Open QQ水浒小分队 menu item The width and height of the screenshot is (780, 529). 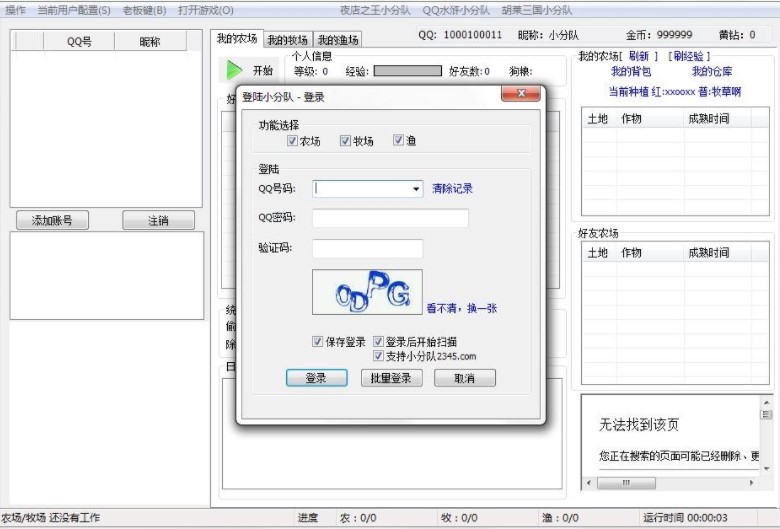point(456,10)
